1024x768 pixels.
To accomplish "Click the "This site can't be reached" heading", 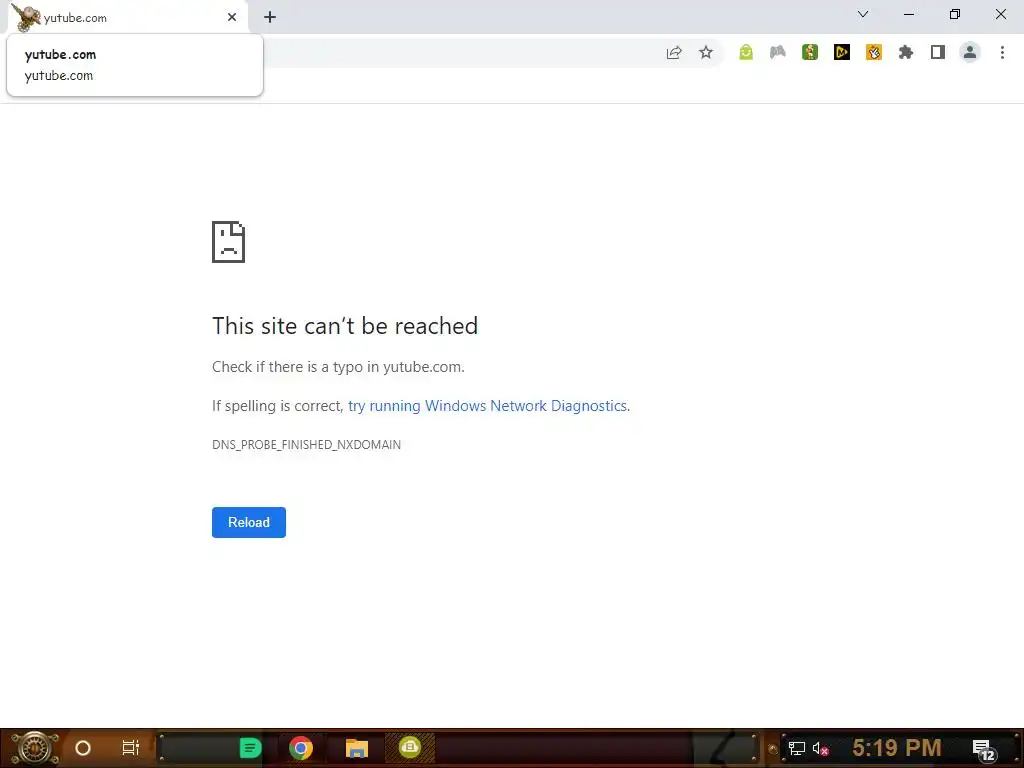I will click(x=345, y=326).
